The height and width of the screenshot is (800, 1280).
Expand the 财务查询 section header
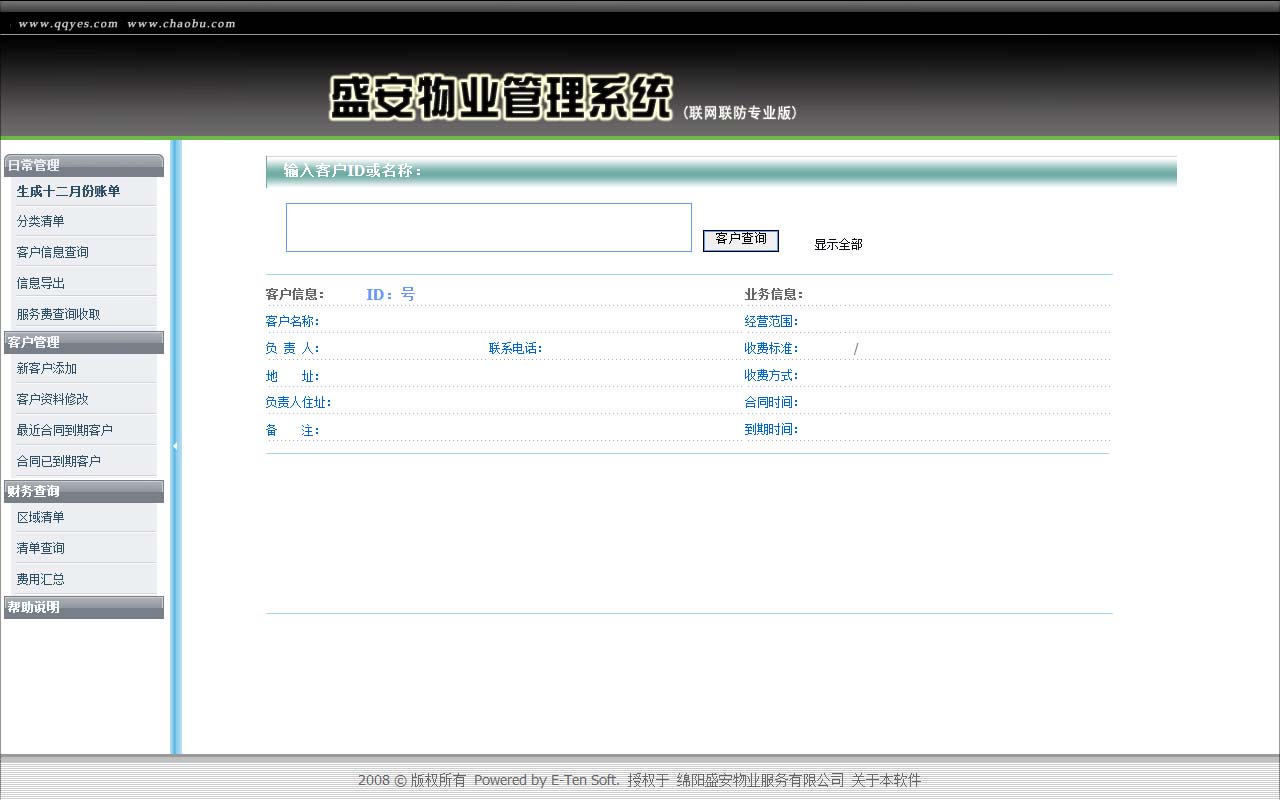tap(84, 491)
